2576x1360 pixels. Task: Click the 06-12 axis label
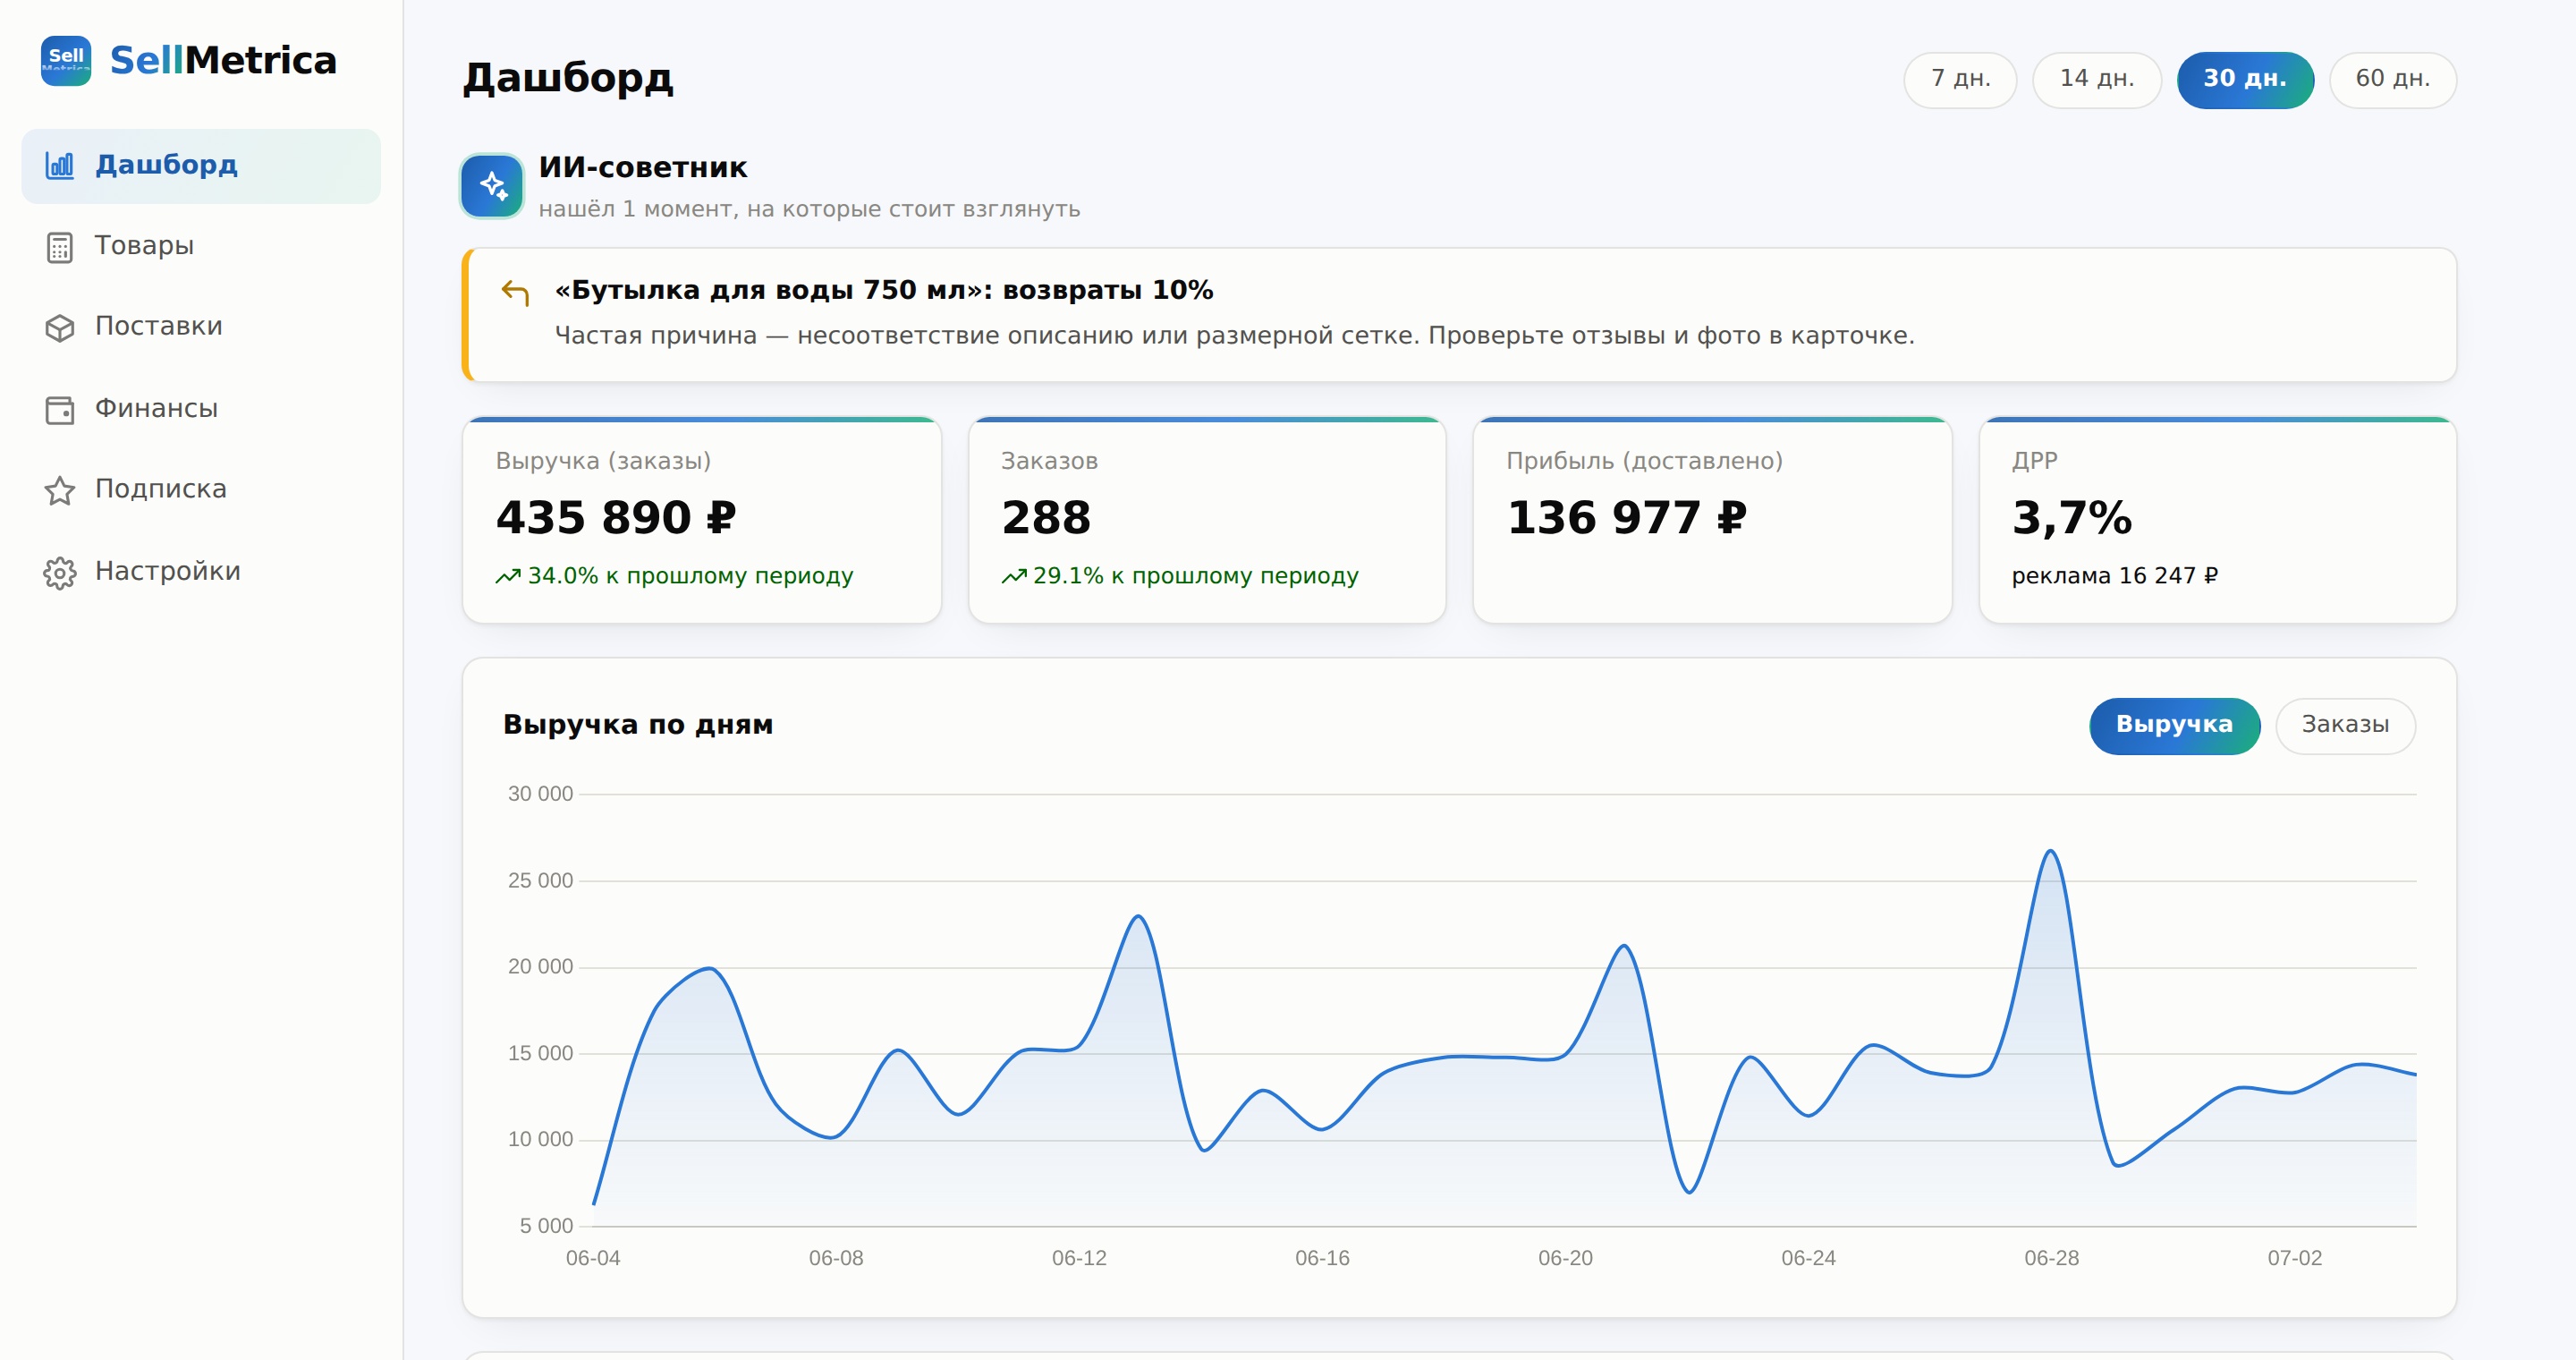pos(1079,1258)
